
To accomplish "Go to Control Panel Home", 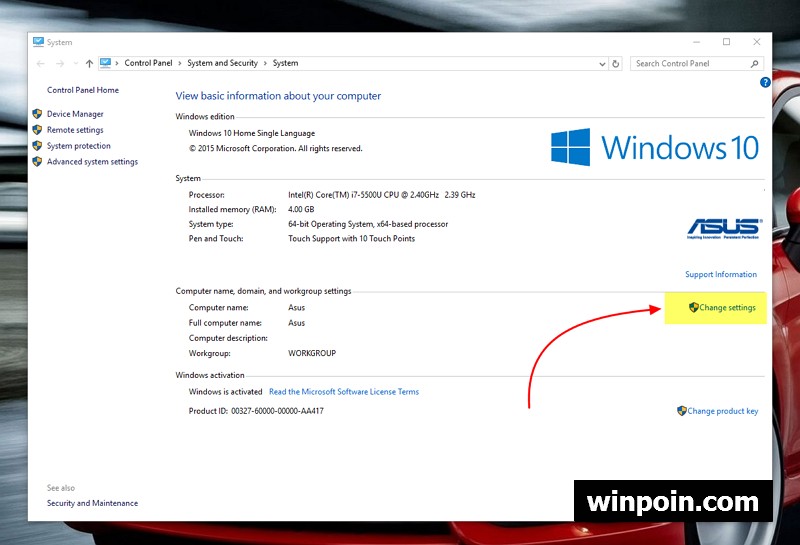I will pyautogui.click(x=83, y=90).
